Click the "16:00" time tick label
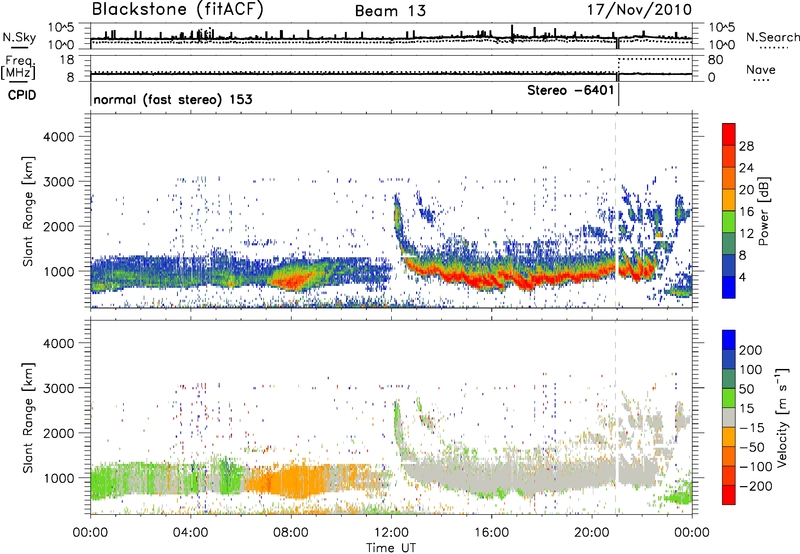 pyautogui.click(x=491, y=533)
